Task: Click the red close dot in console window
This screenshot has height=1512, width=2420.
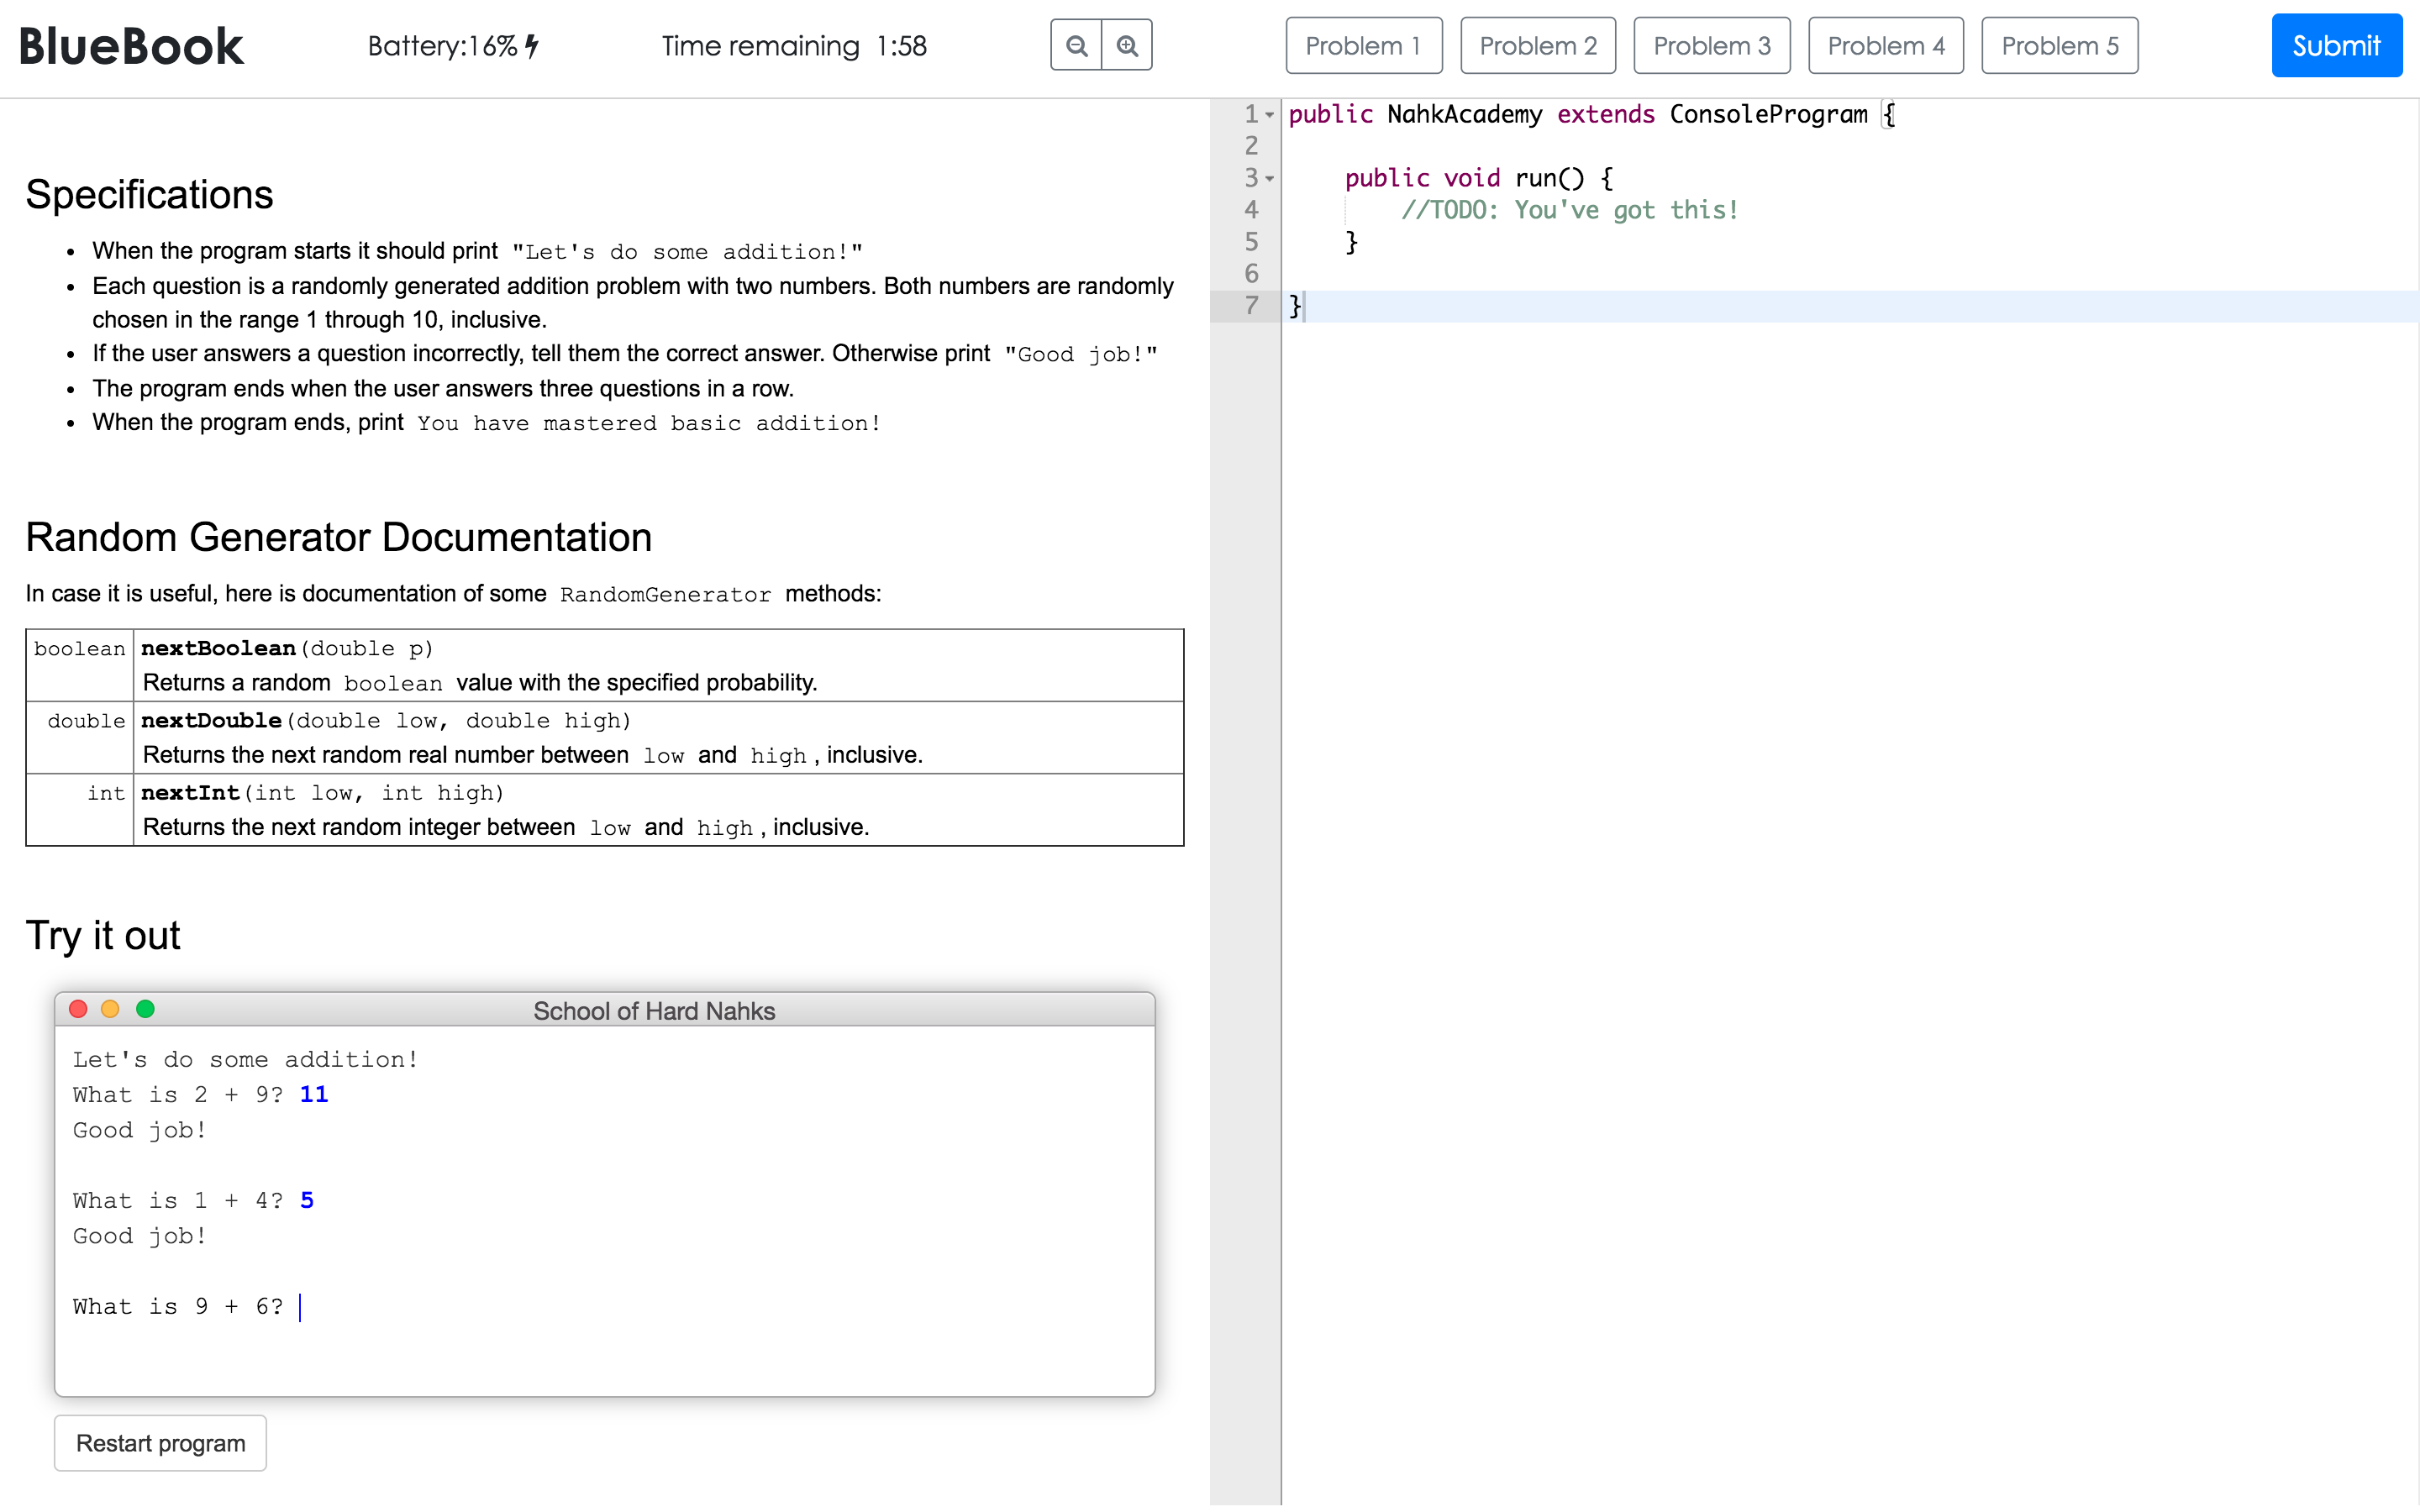Action: (x=78, y=1009)
